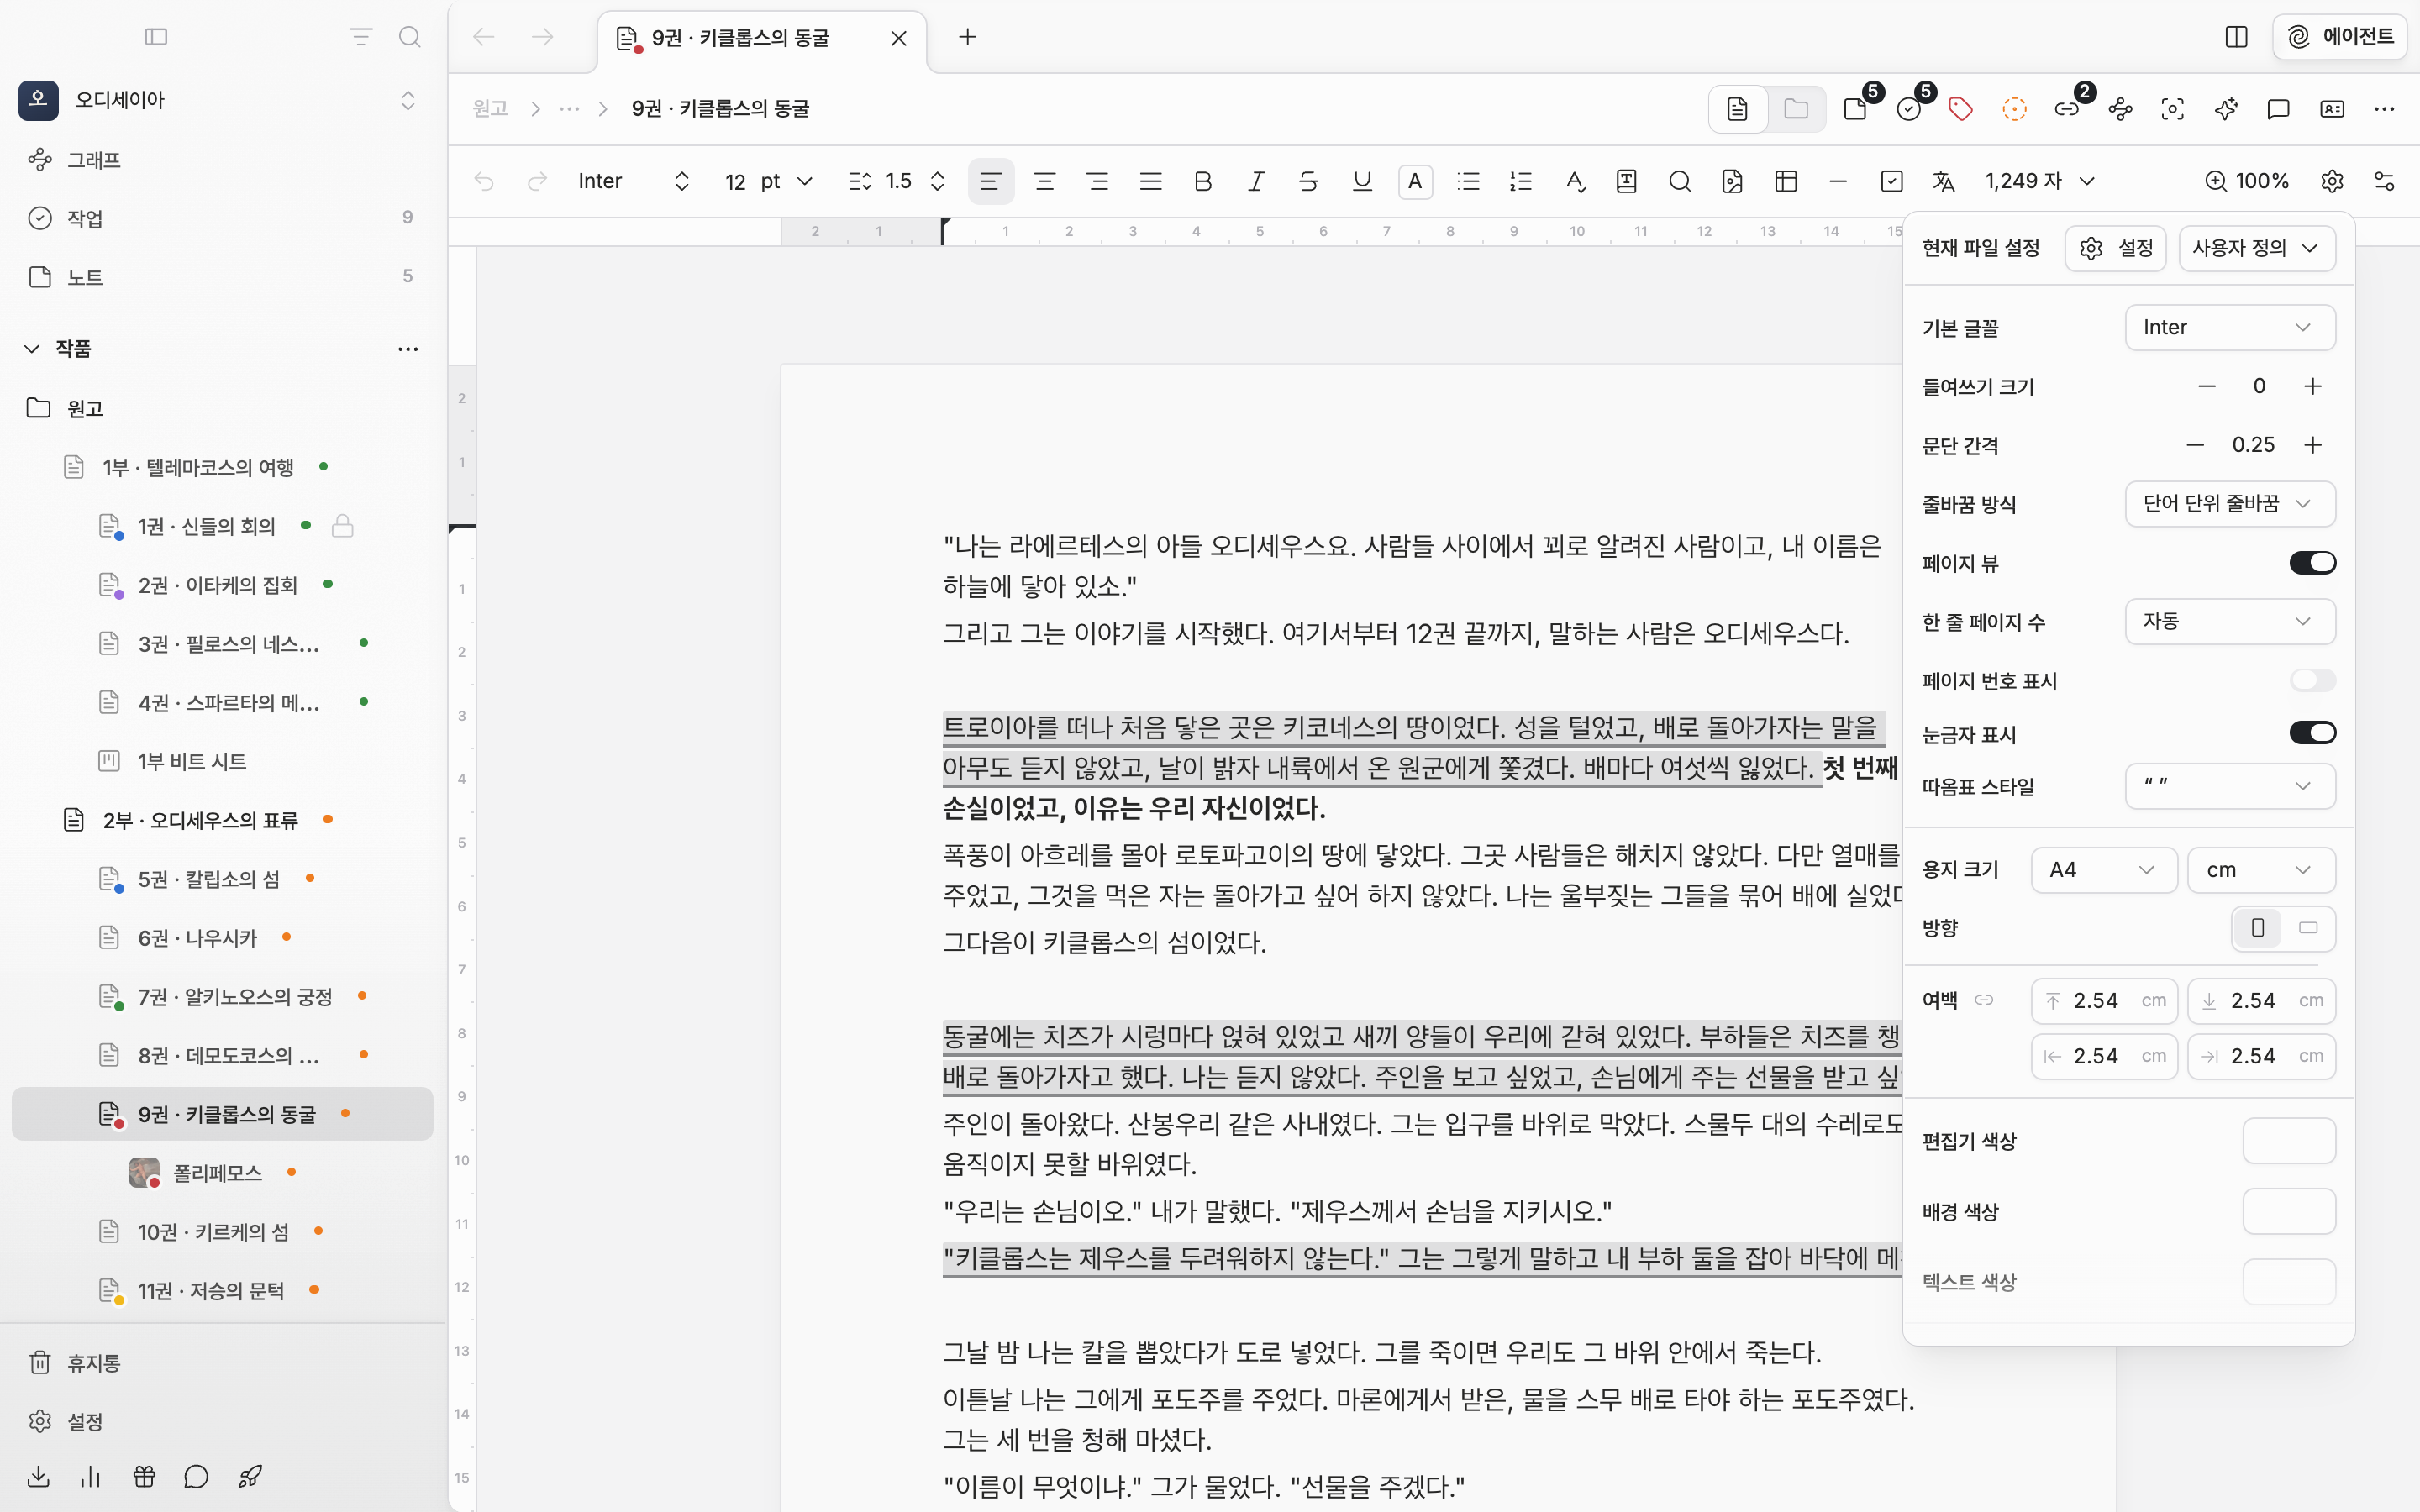Viewport: 2420px width, 1512px height.
Task: Apply strikethrough formatting
Action: (1309, 181)
